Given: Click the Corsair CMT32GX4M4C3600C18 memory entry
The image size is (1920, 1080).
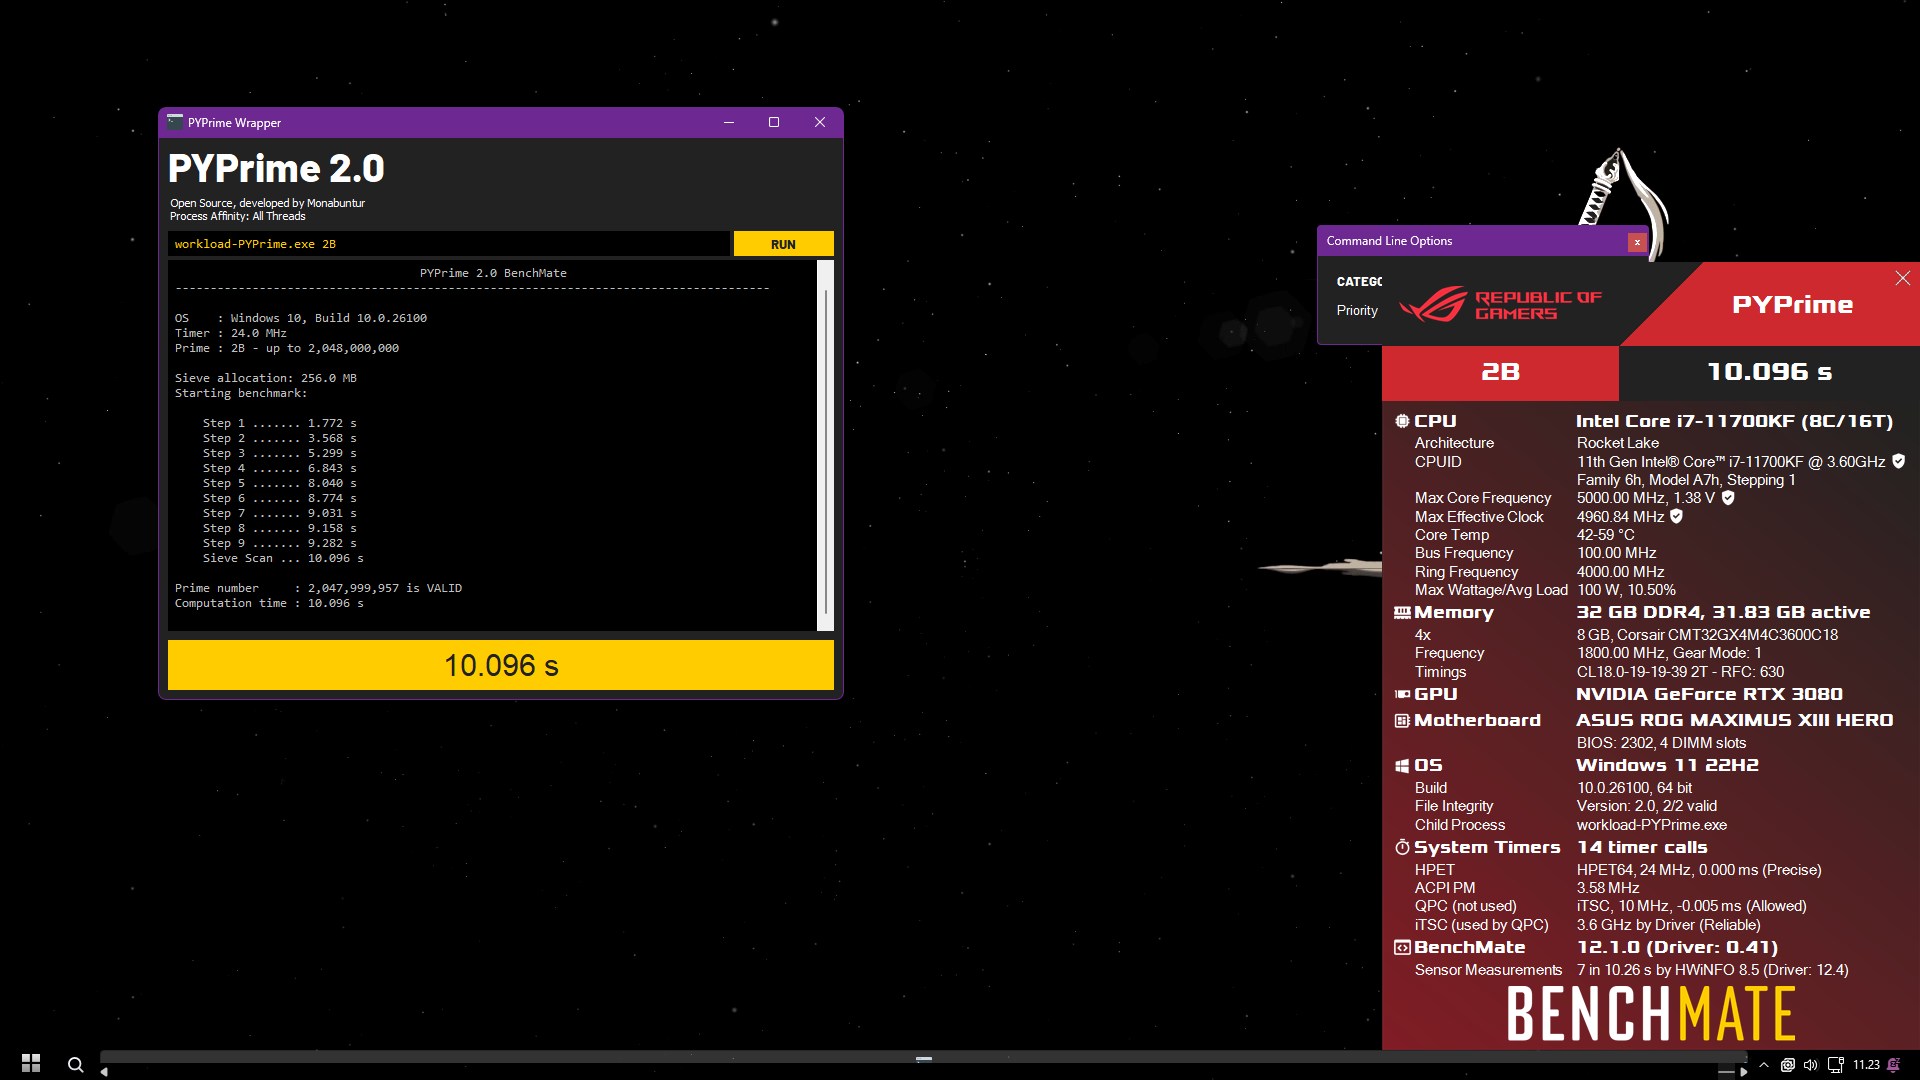Looking at the screenshot, I should tap(1707, 635).
